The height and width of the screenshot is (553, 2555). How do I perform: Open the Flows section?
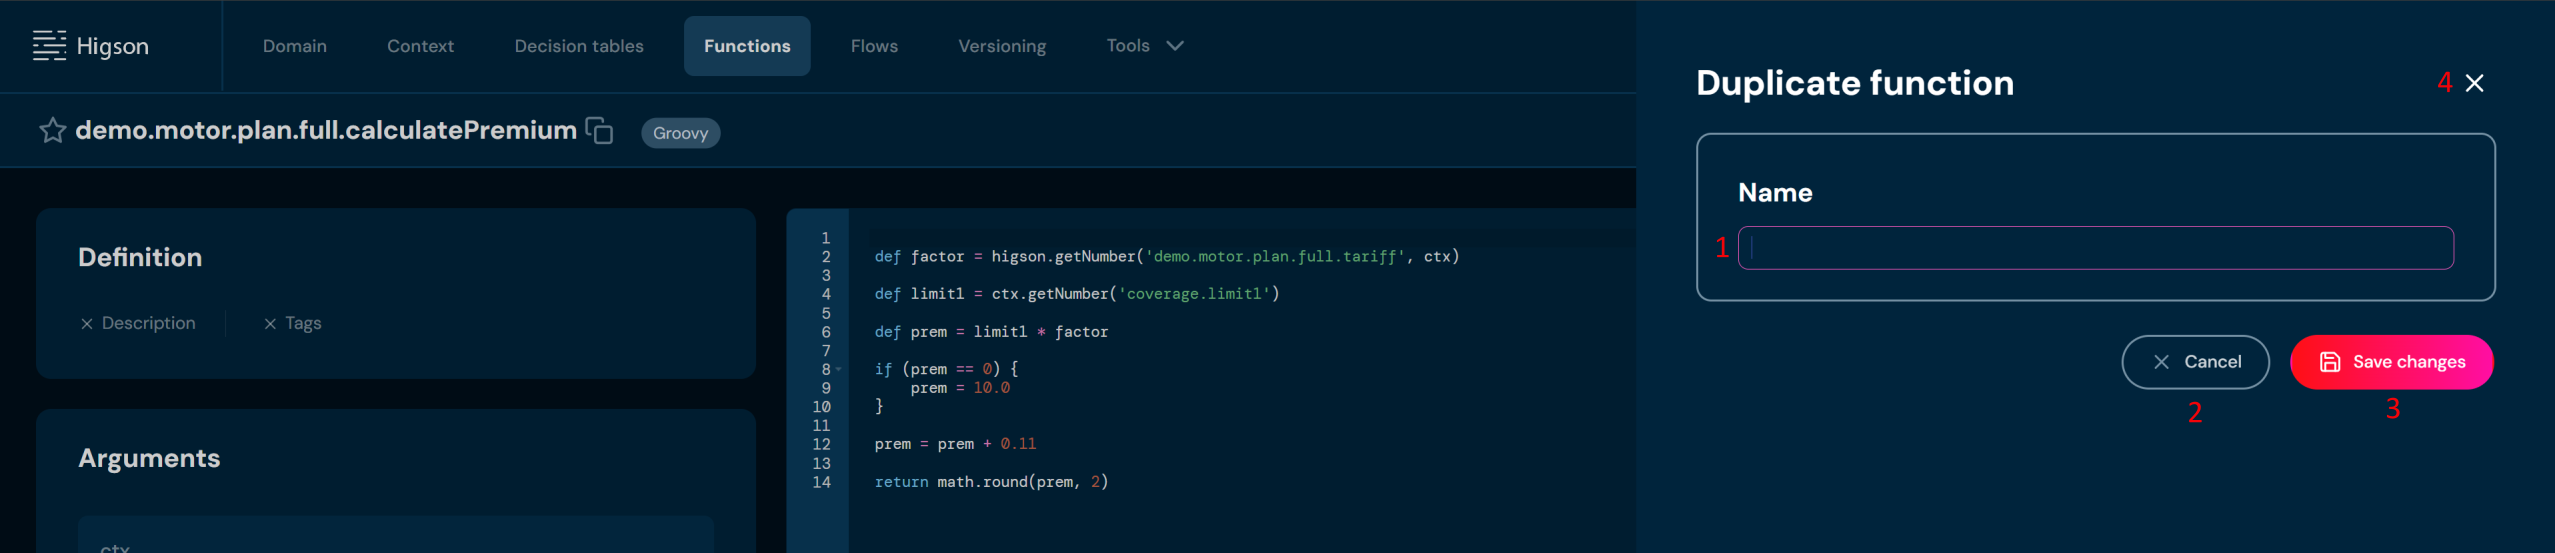click(x=874, y=46)
